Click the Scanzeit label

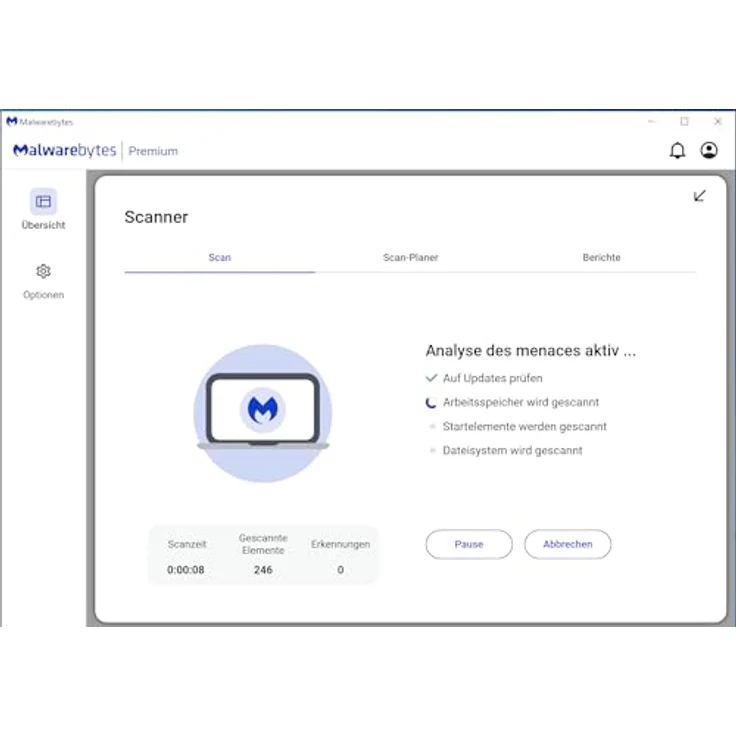click(x=187, y=544)
